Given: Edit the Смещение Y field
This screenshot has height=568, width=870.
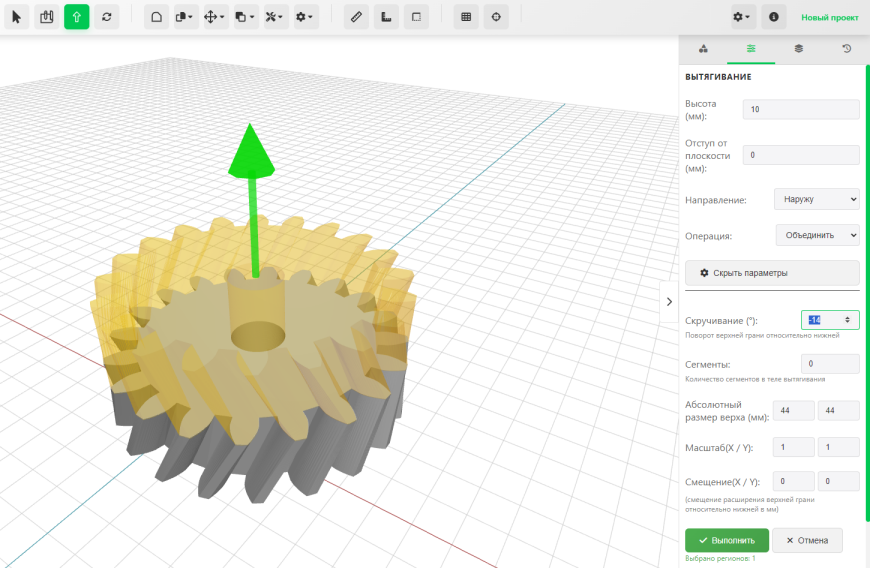Looking at the screenshot, I should [838, 481].
